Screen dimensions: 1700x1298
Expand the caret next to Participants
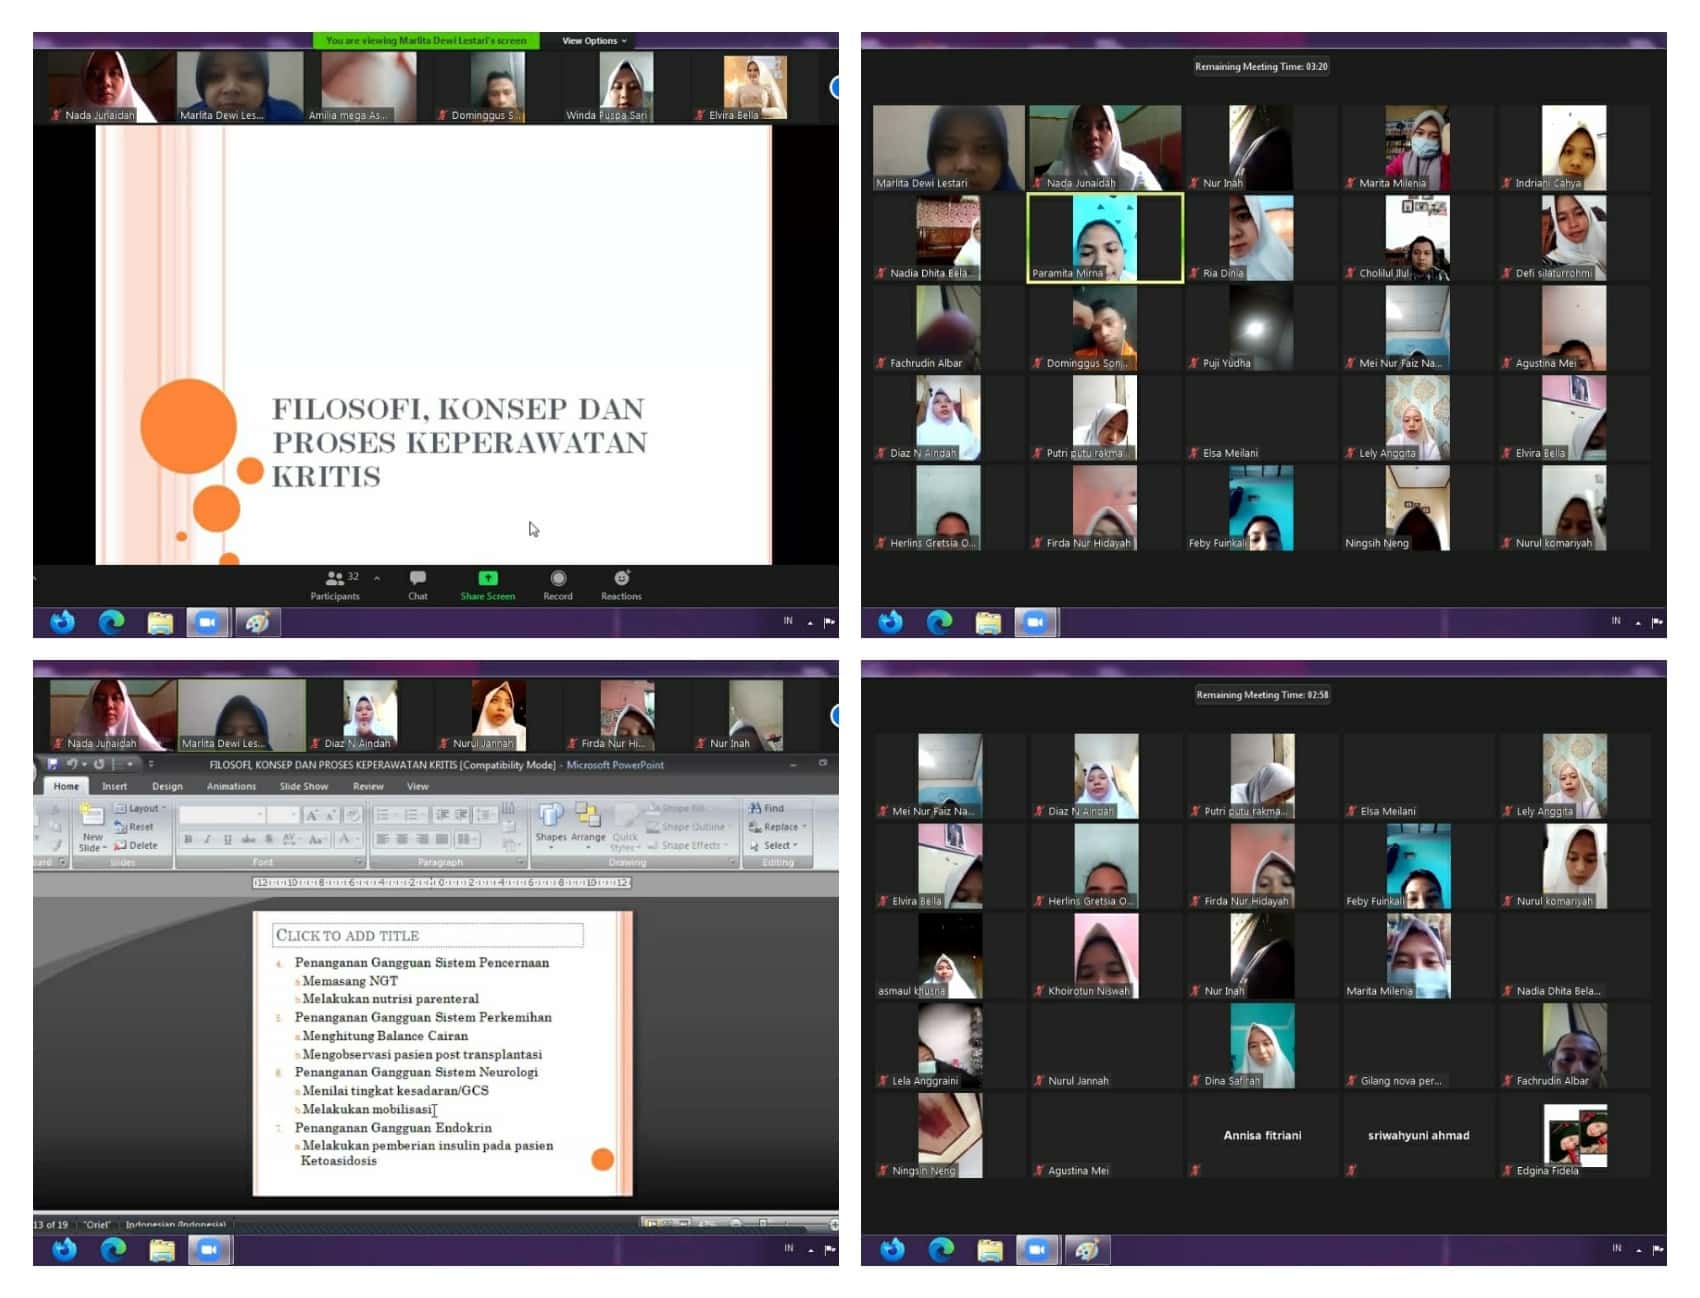coord(377,579)
